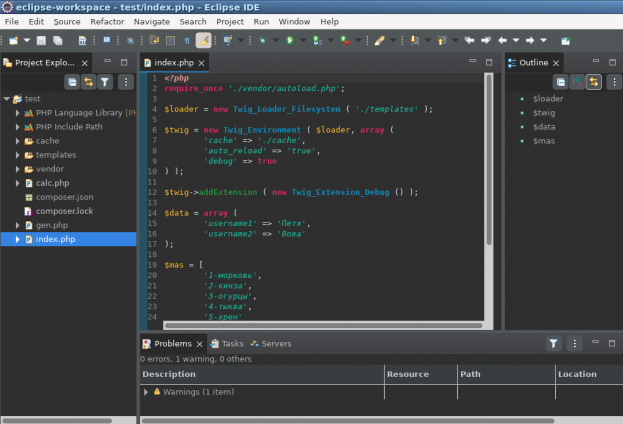Image resolution: width=623 pixels, height=424 pixels.
Task: Select $twig in the Outline
Action: 544,113
